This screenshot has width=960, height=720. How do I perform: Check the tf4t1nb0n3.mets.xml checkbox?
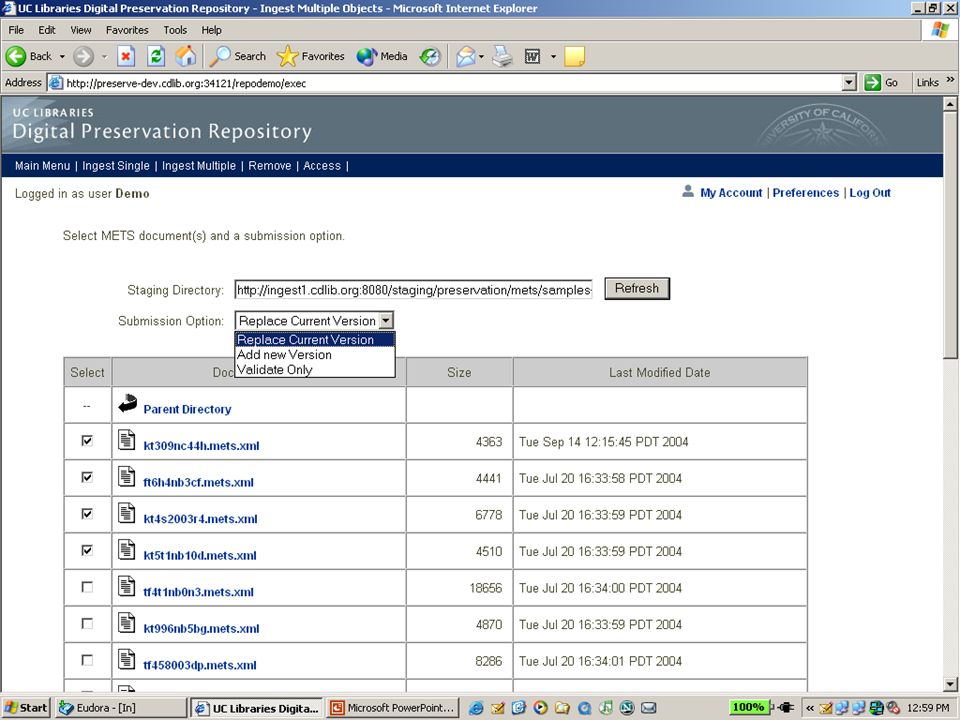click(87, 587)
